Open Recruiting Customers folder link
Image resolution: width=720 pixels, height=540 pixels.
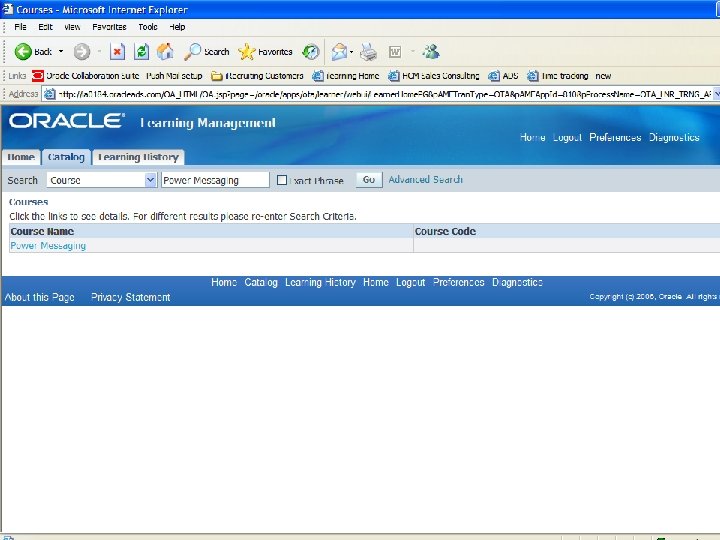[257, 76]
